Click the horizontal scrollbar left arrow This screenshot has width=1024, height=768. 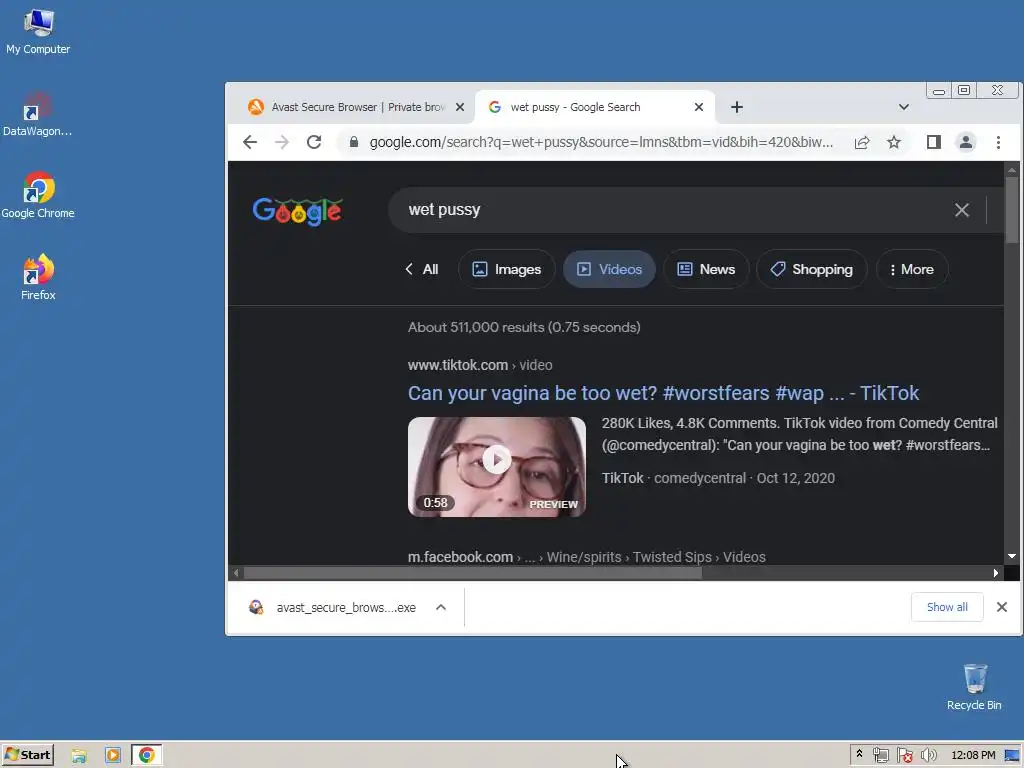pyautogui.click(x=236, y=573)
